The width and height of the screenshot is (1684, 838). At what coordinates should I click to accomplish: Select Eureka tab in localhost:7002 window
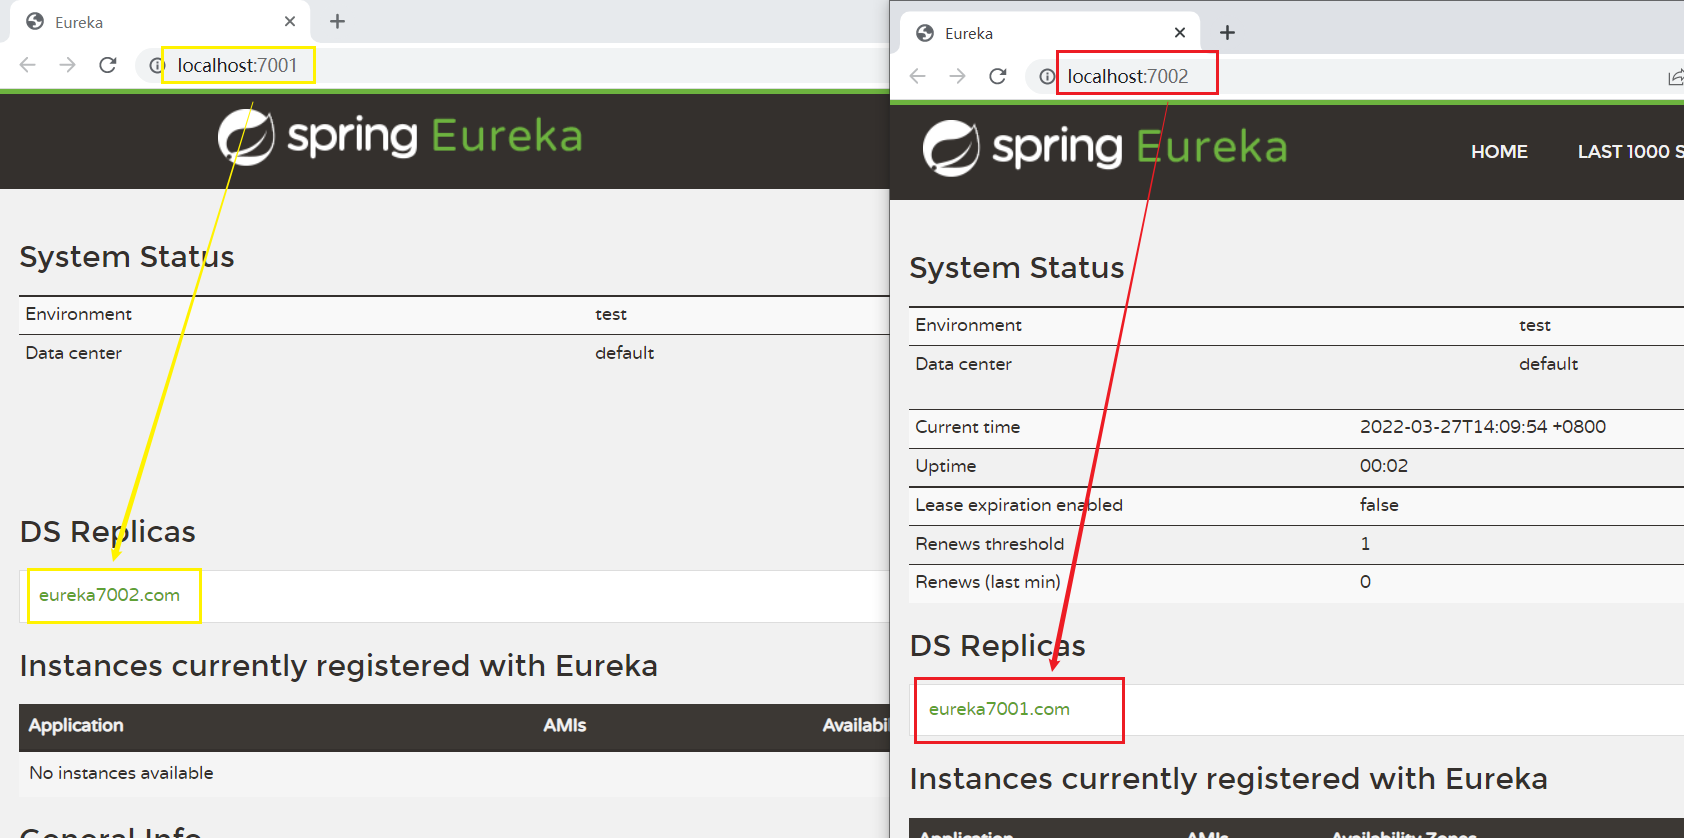(x=1050, y=34)
